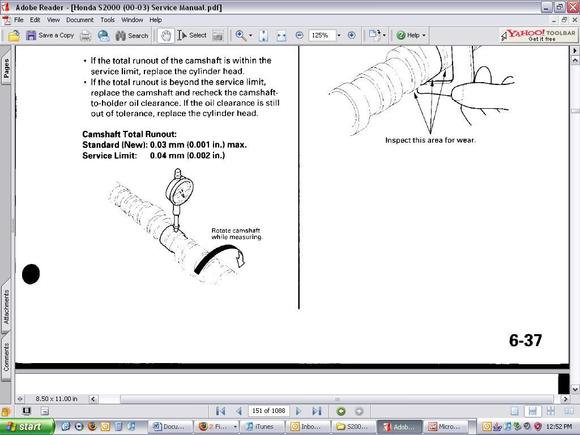Switch to Document taskbar button
The width and height of the screenshot is (580, 435).
click(171, 427)
